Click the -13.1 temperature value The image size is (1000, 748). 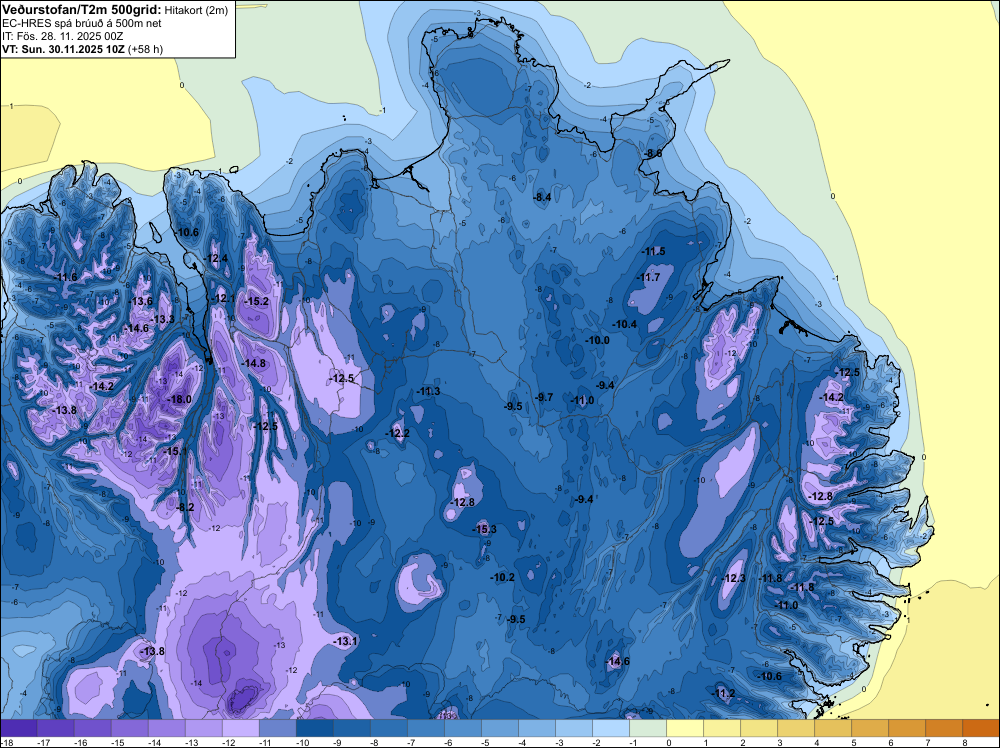pos(346,642)
